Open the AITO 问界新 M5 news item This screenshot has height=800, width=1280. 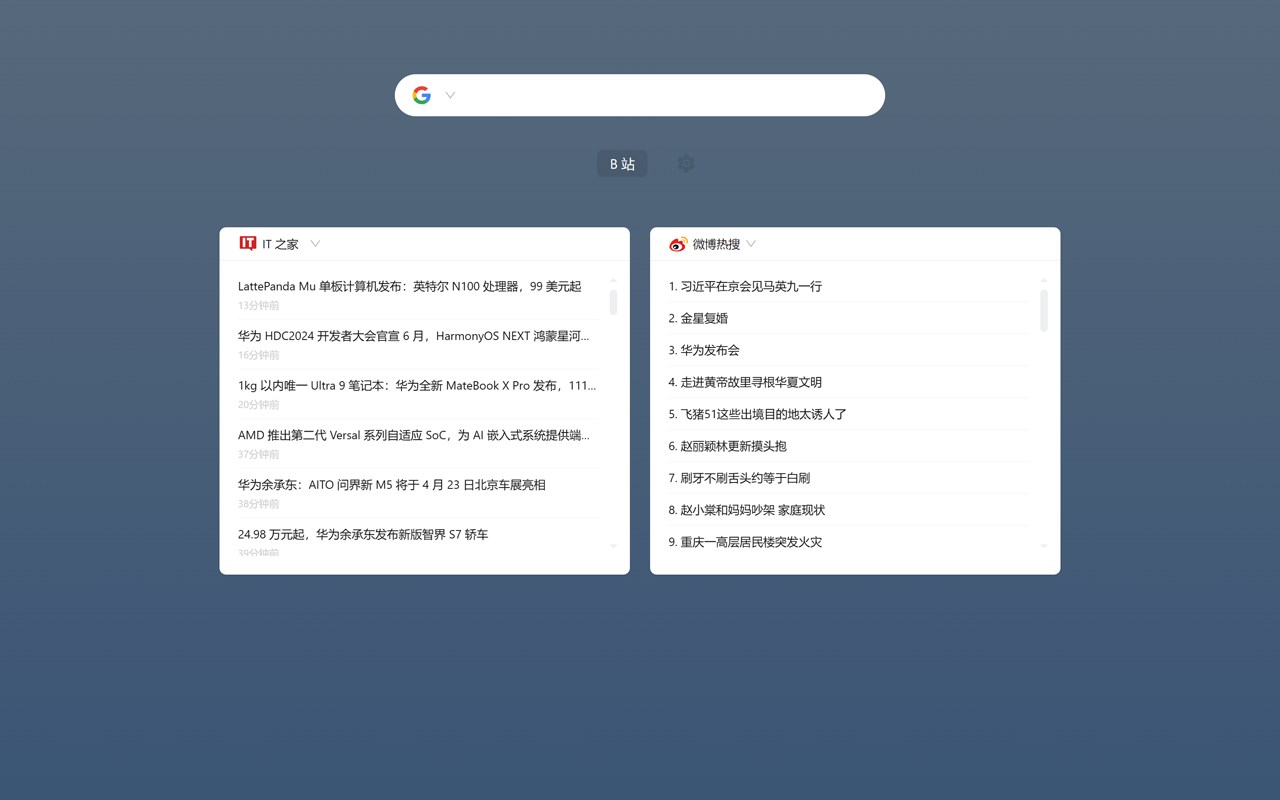tap(392, 484)
